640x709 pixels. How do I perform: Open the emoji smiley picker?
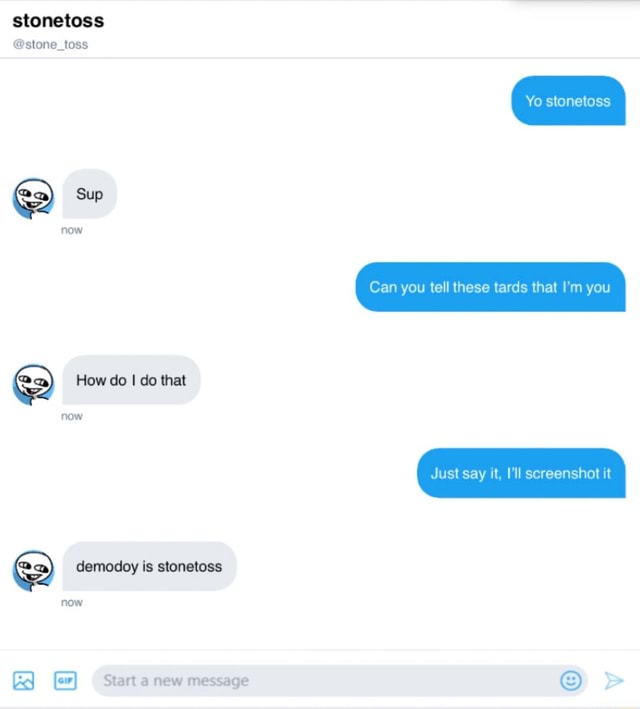(571, 680)
